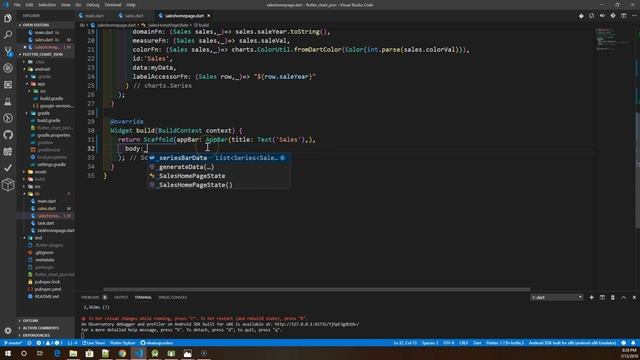Open Source Control view in activity bar
The width and height of the screenshot is (640, 360).
tap(8, 51)
